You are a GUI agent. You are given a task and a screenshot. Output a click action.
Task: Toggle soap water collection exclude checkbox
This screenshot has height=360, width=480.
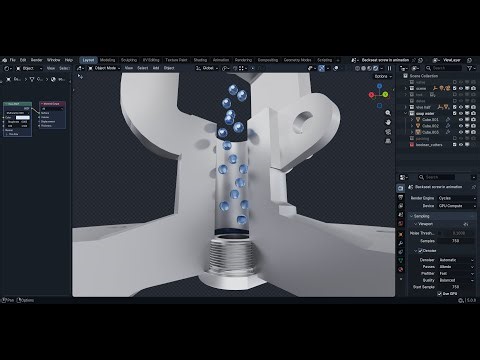pyautogui.click(x=455, y=113)
